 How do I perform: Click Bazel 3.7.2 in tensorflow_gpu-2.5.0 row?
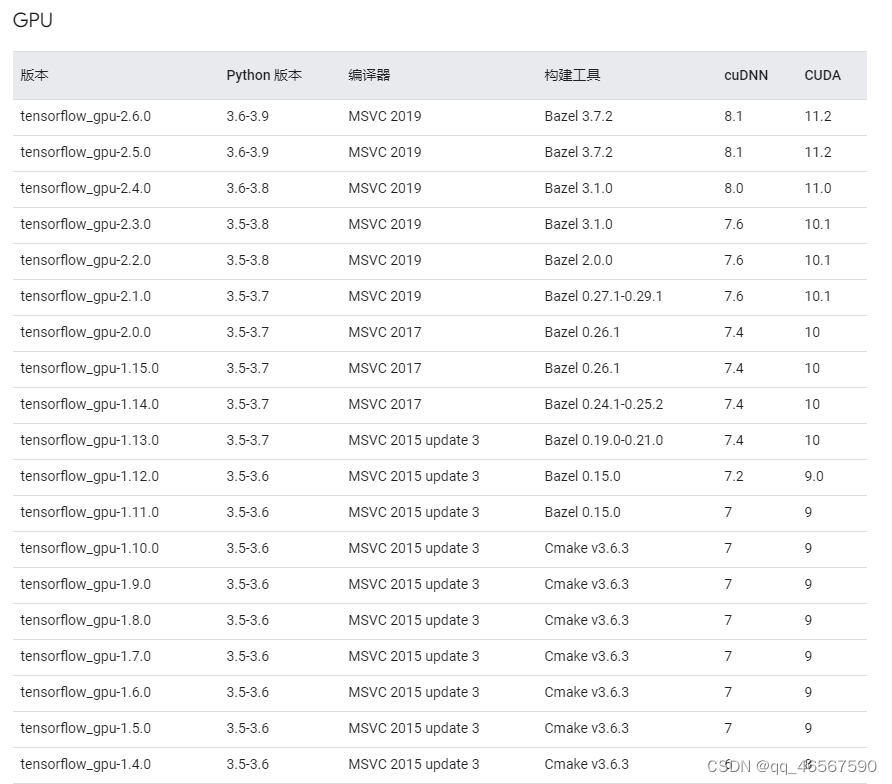(579, 152)
